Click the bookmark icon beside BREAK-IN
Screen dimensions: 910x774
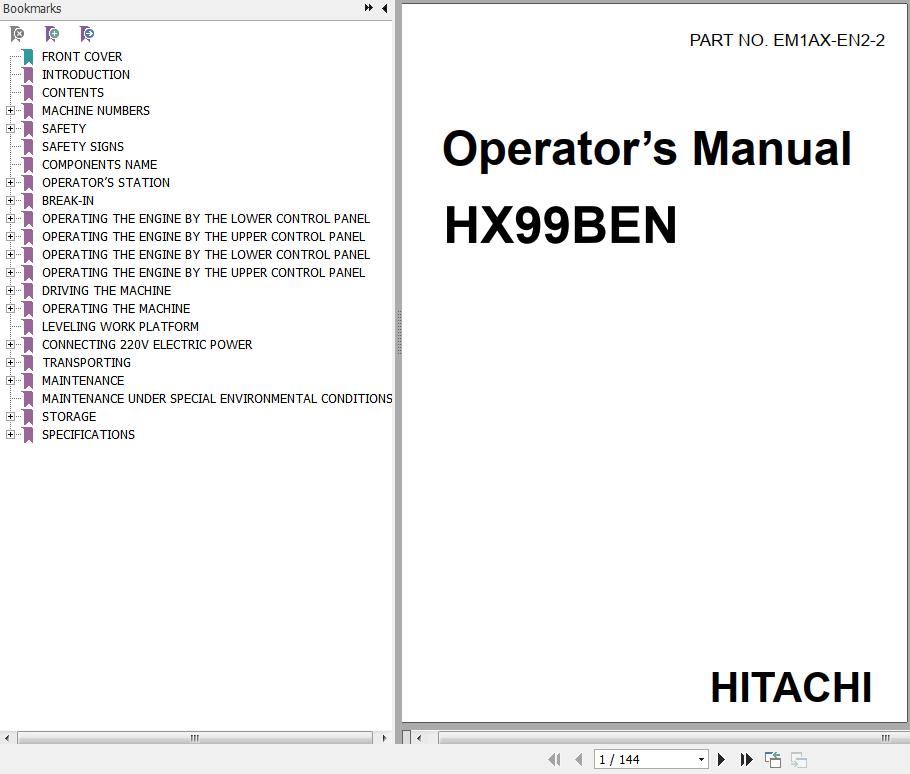coord(28,201)
